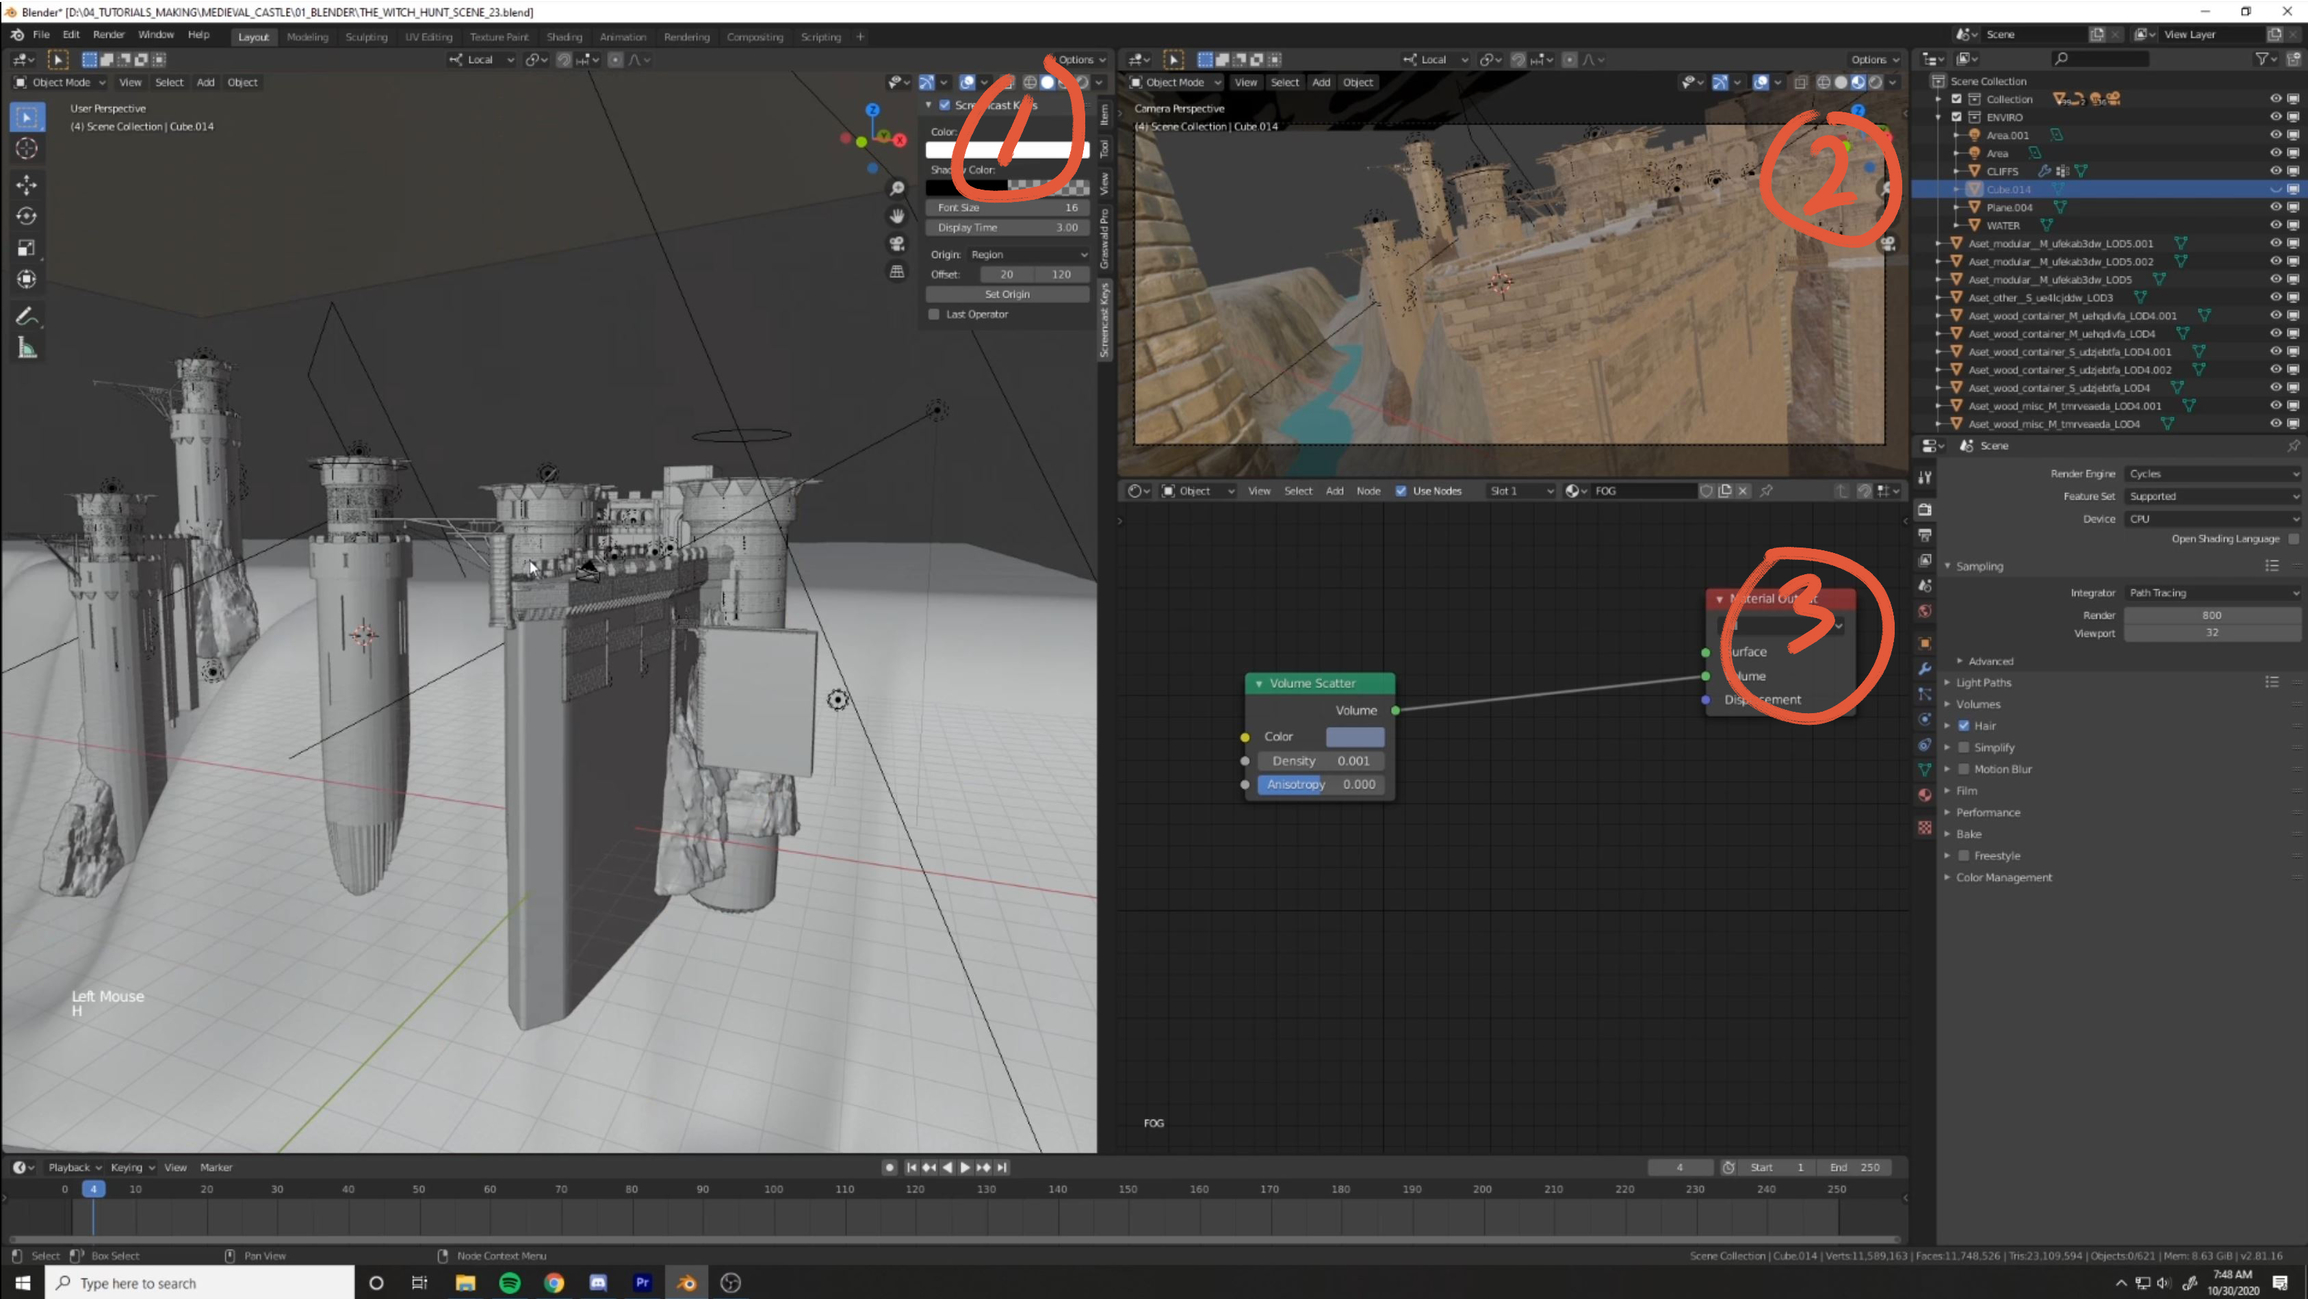Open Options popover in left viewport header
2308x1299 pixels.
(1080, 60)
